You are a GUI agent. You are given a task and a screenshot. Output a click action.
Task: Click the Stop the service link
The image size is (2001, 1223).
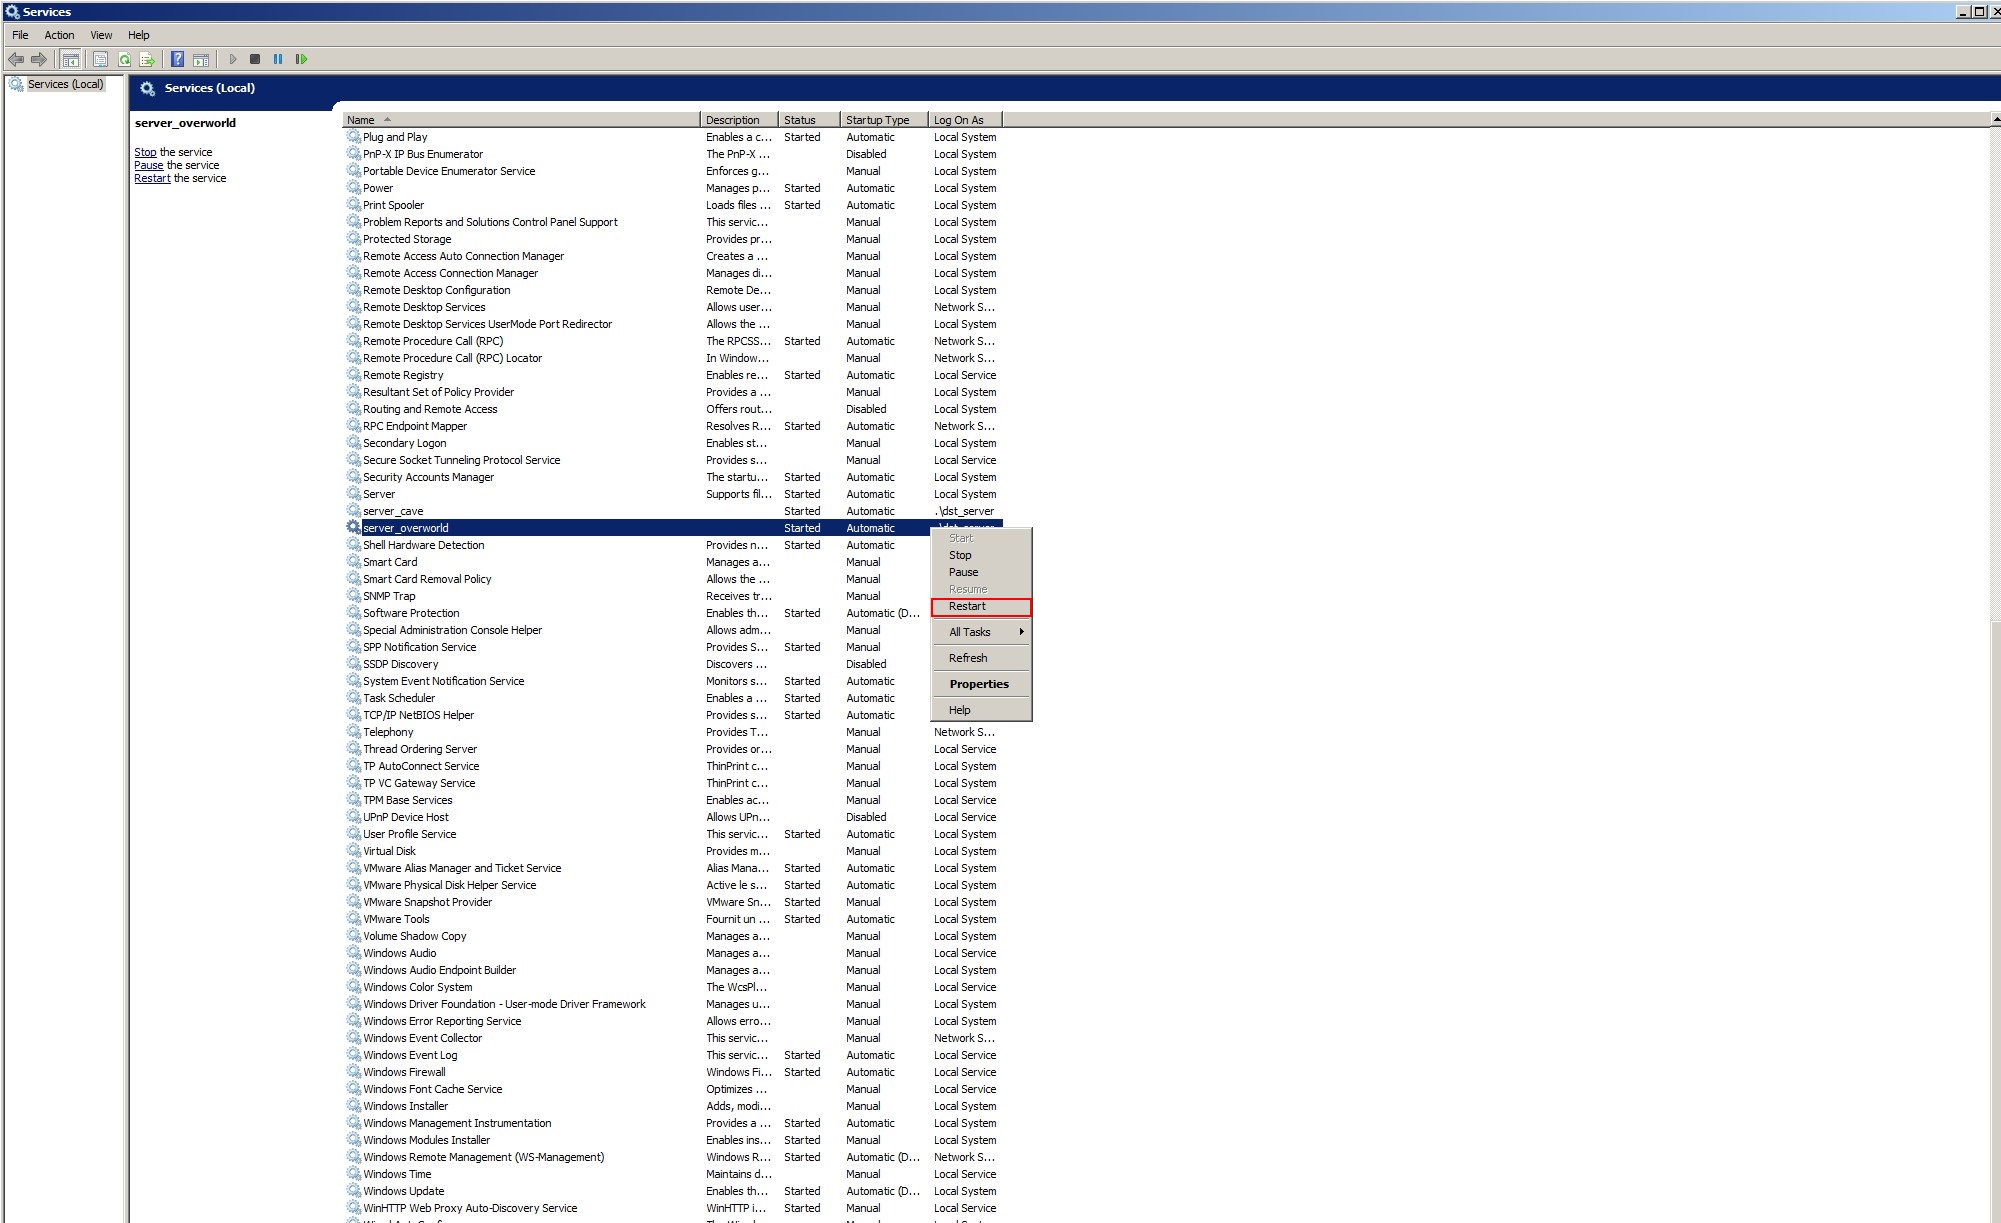click(x=145, y=153)
